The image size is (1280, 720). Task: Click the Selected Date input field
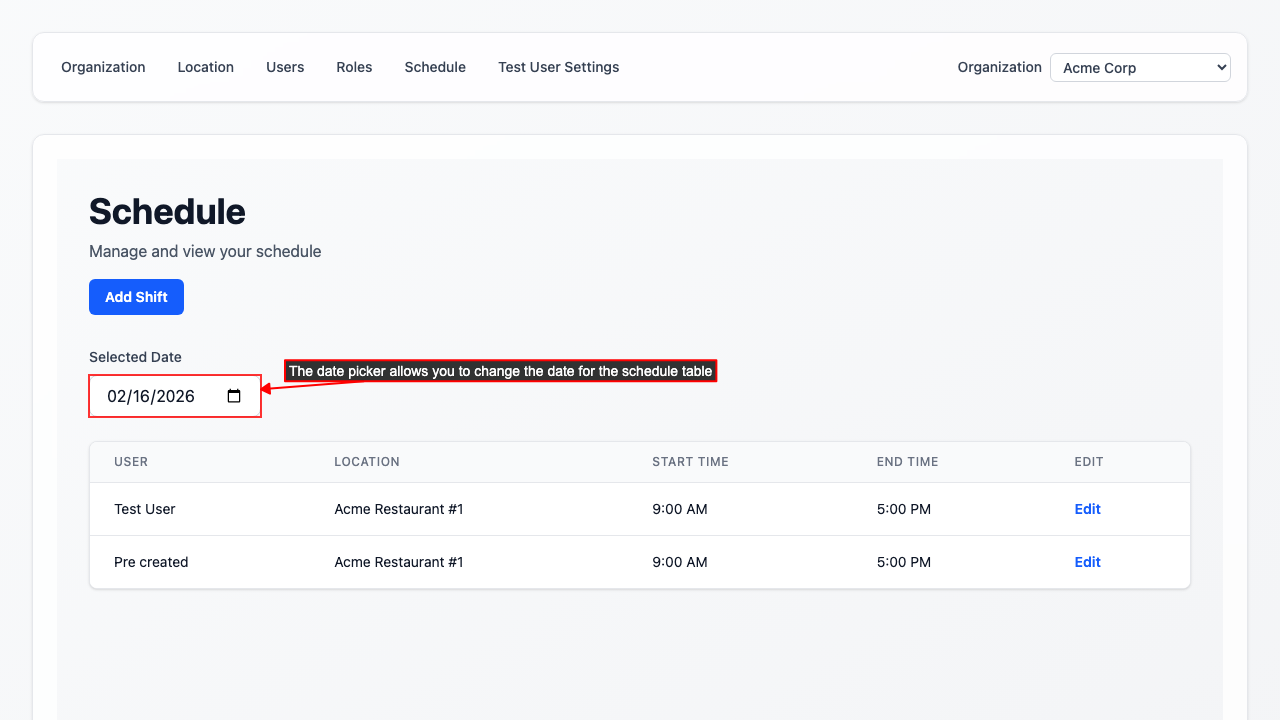pos(160,396)
